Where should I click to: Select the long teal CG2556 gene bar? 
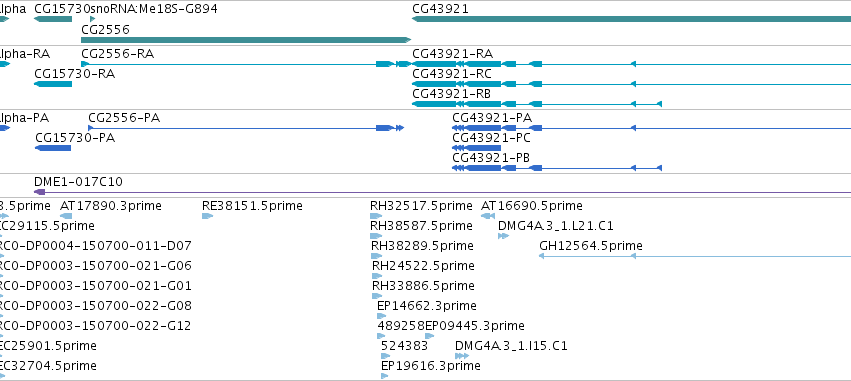pyautogui.click(x=246, y=40)
